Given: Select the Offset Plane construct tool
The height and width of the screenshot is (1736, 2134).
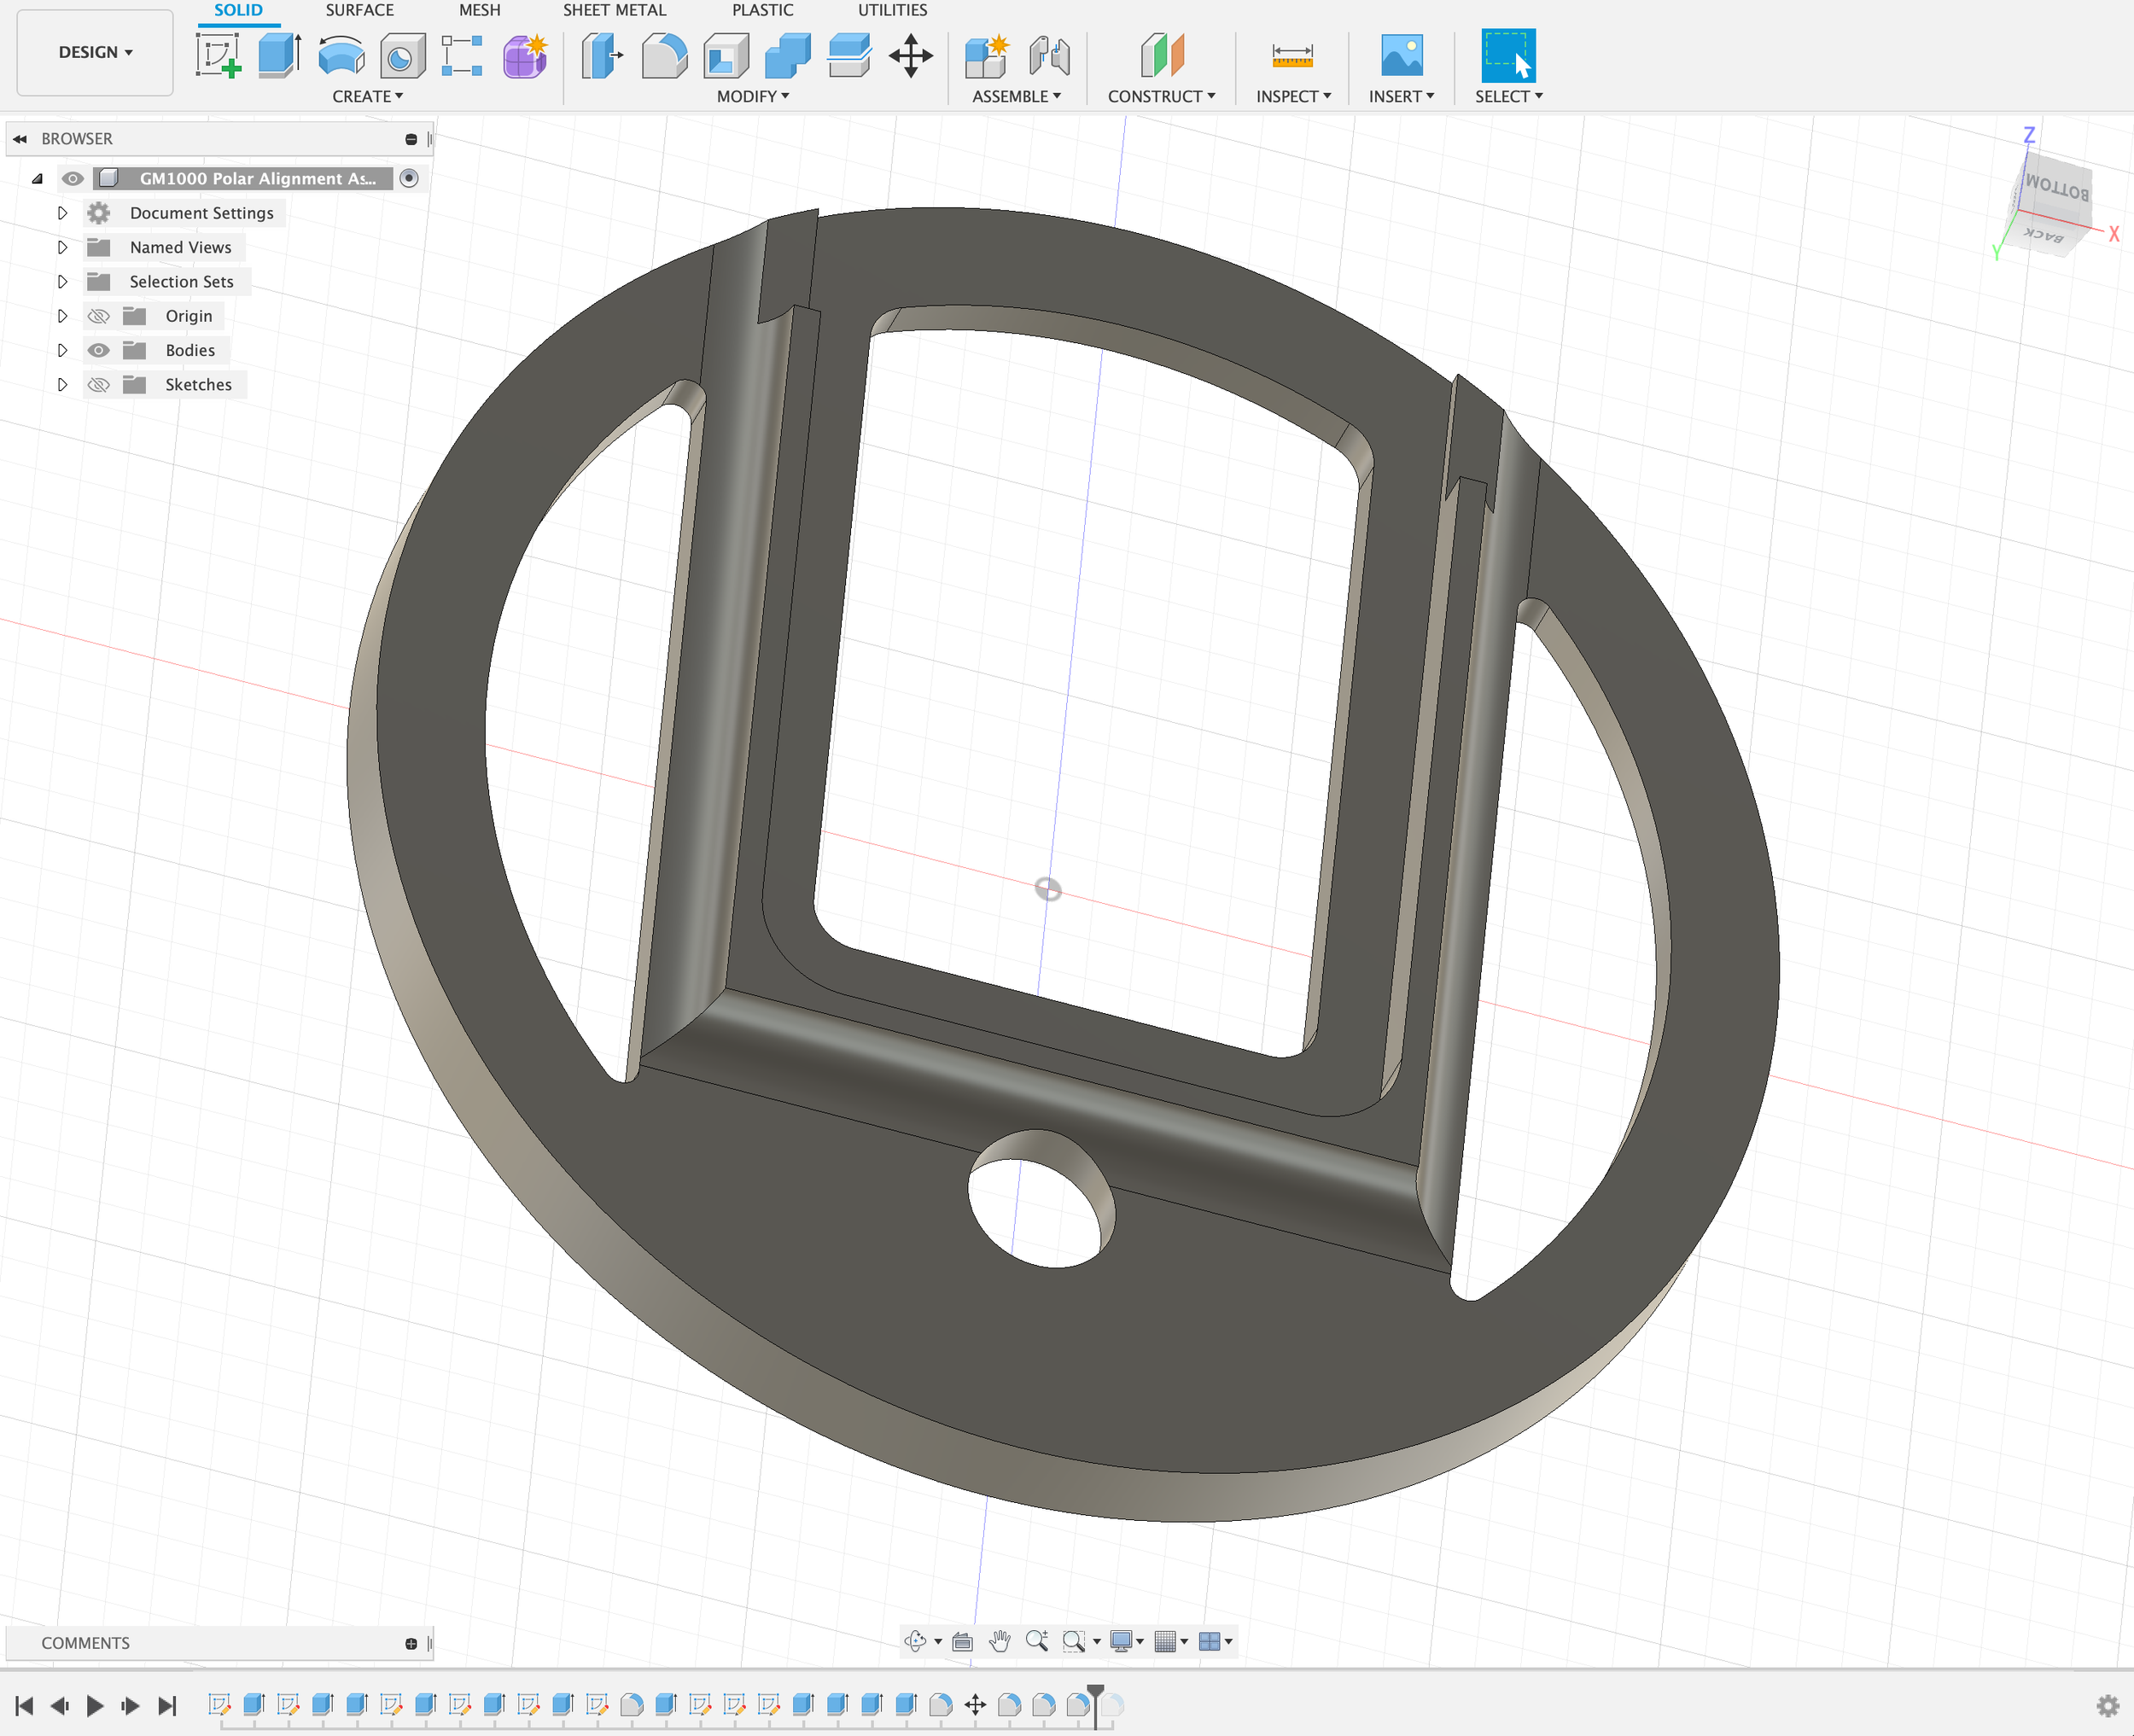Looking at the screenshot, I should coord(1162,55).
